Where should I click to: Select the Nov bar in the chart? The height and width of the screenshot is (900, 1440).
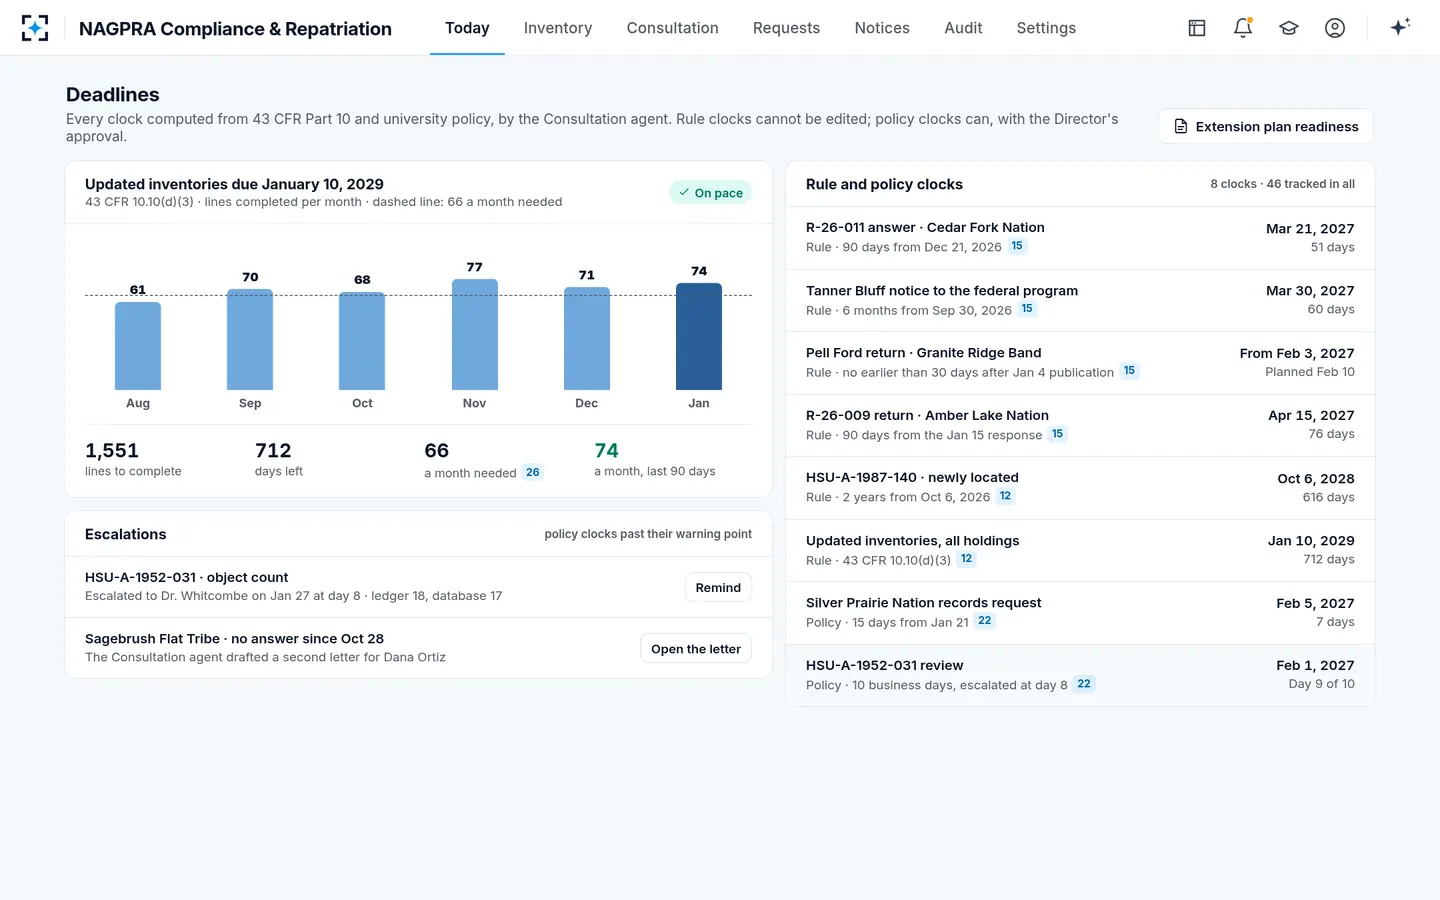(x=475, y=334)
